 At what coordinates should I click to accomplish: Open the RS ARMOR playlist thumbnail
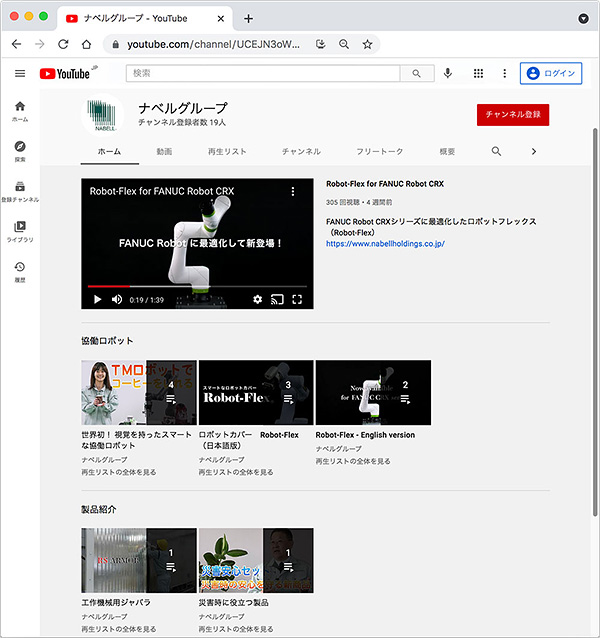139,560
